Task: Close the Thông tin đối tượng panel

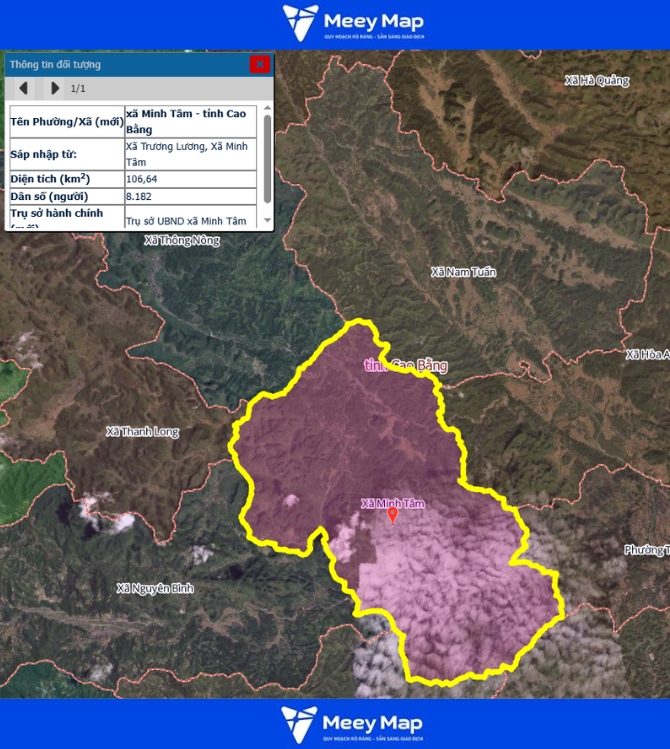Action: [x=259, y=64]
